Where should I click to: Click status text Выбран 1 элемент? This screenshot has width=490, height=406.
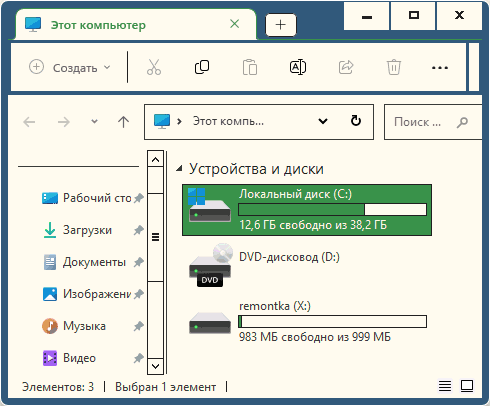tap(166, 387)
